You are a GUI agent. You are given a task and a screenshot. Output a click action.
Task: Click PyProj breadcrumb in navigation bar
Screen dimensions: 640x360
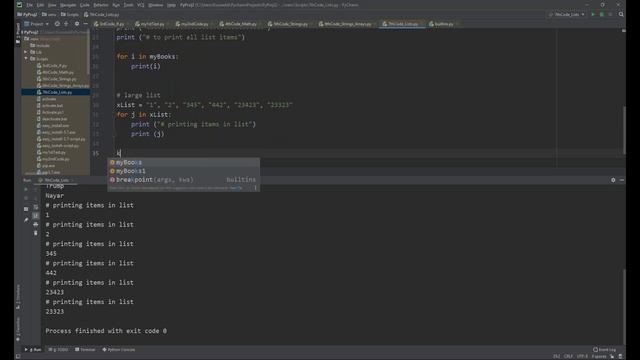point(27,14)
